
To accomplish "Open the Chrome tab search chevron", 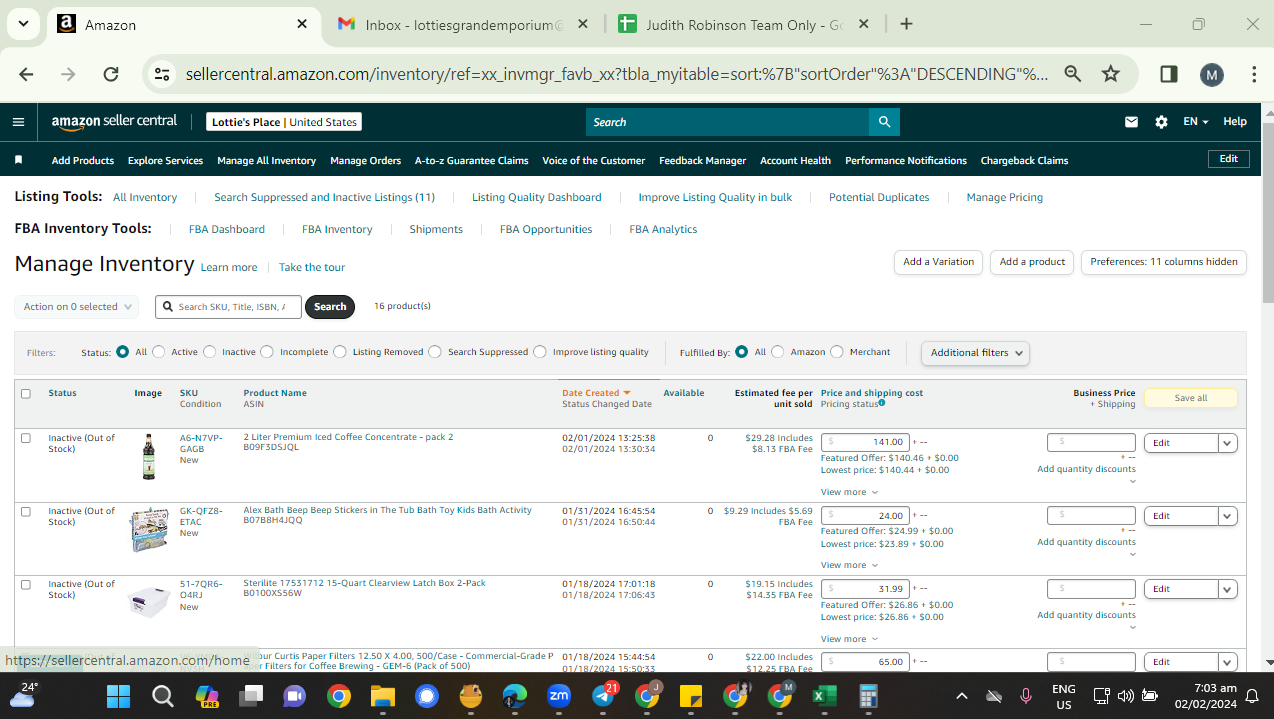I will click(22, 24).
